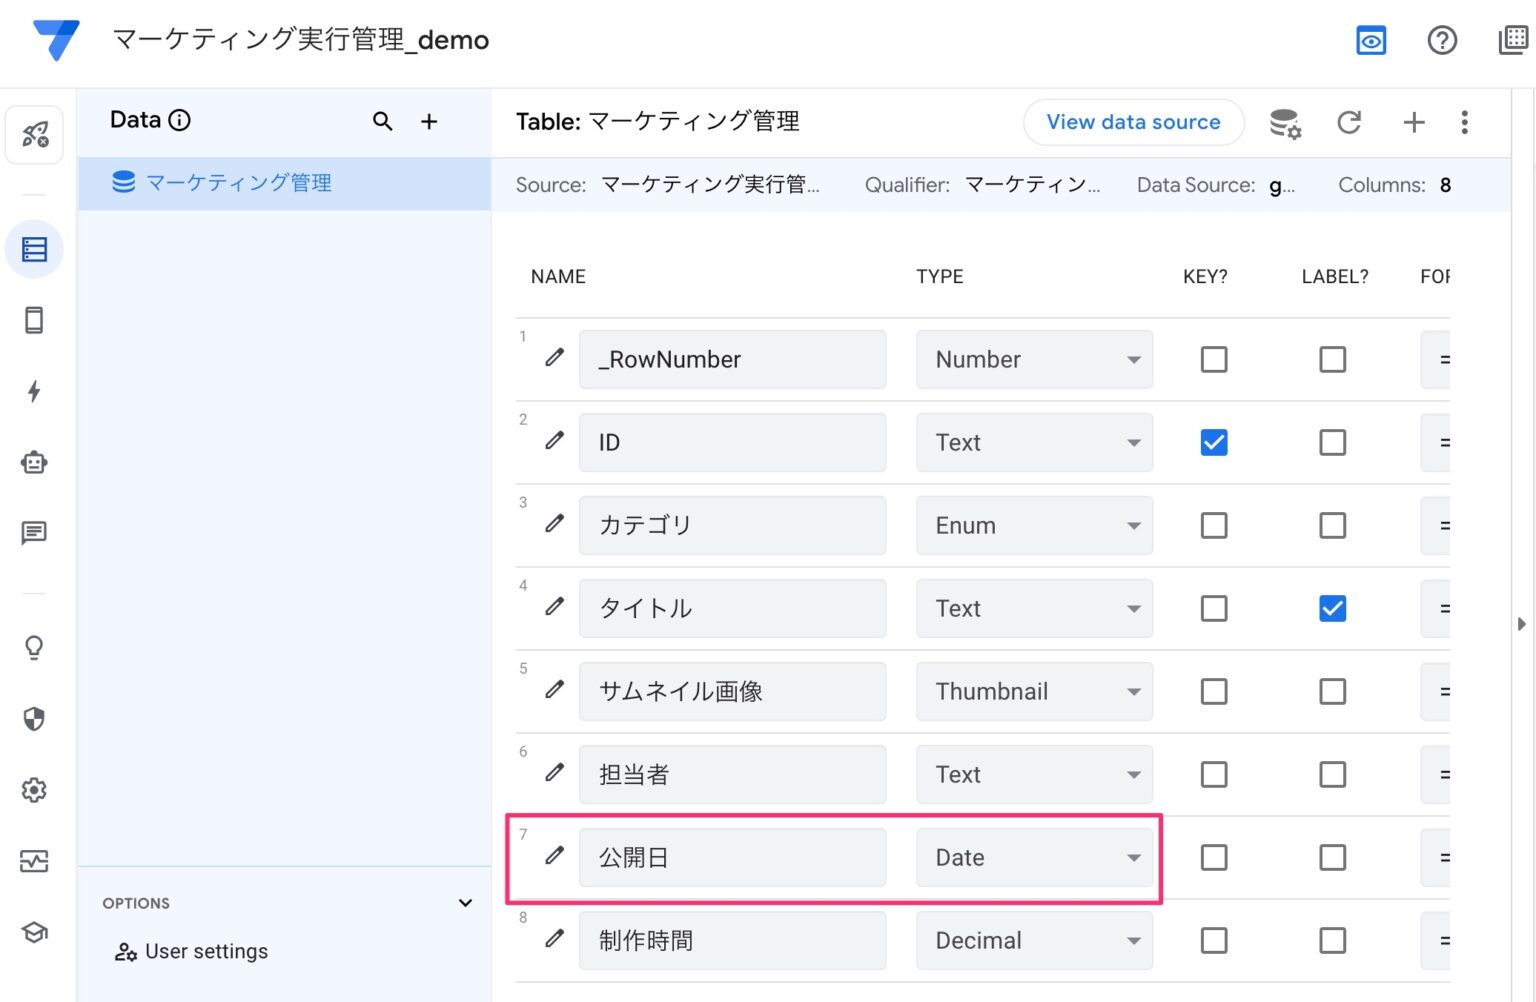
Task: Open the three-dot overflow menu
Action: 1464,122
